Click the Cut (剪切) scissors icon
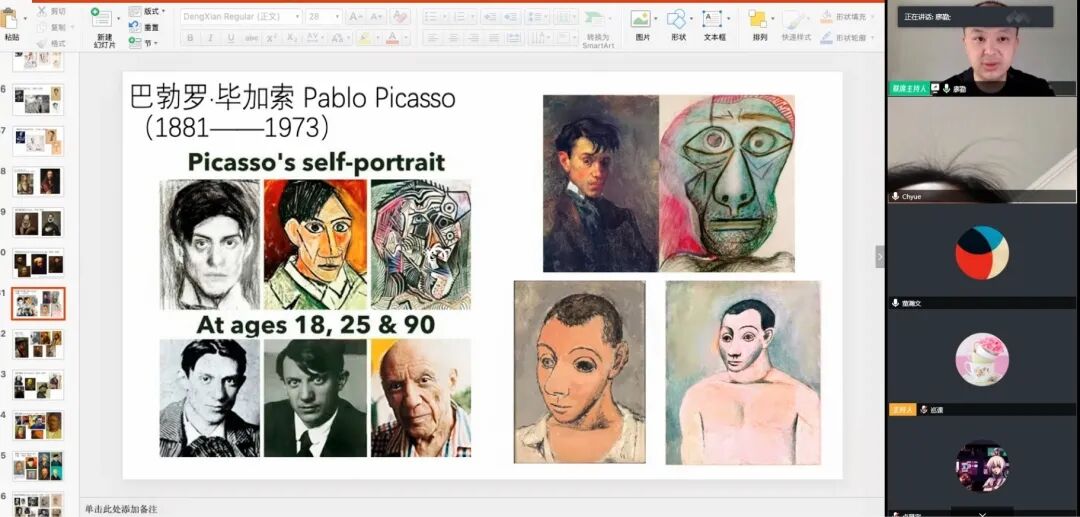 point(42,11)
